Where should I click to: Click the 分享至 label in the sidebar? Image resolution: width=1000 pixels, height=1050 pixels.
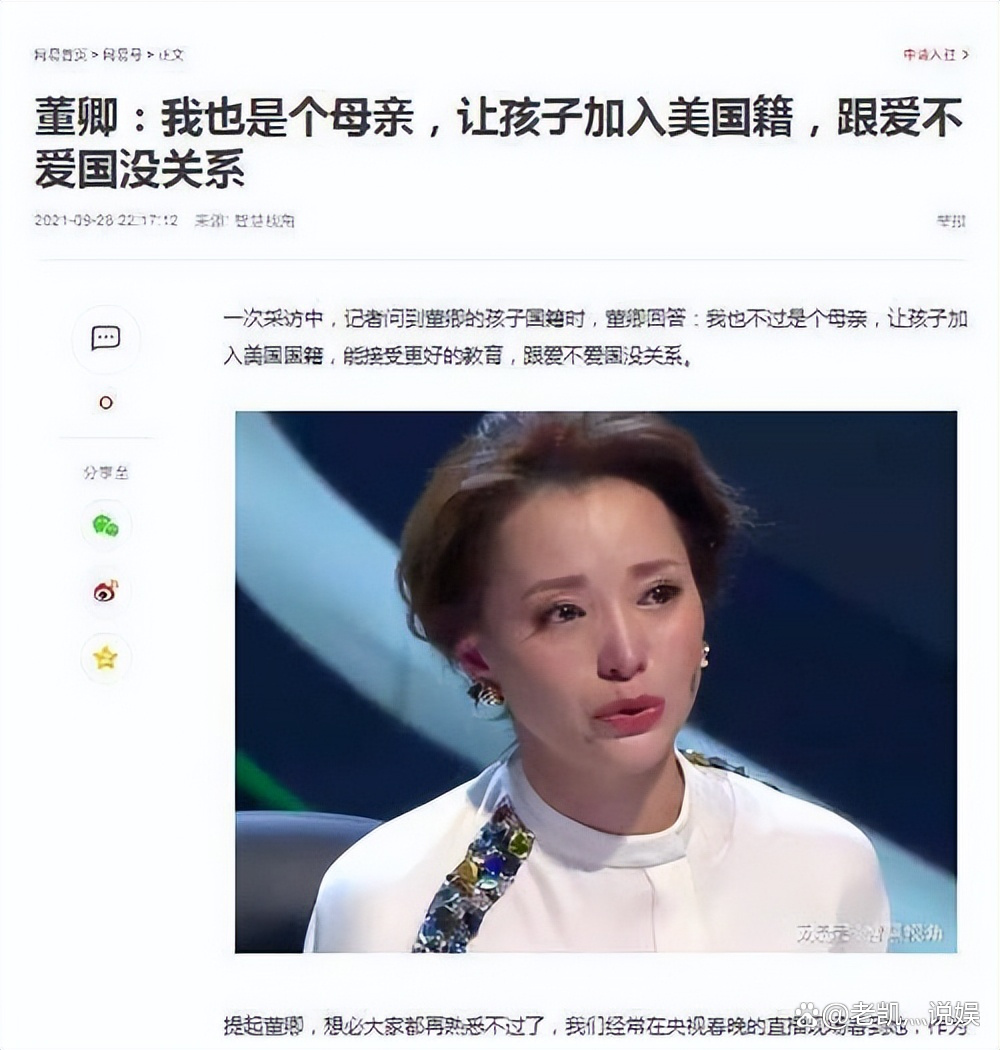[106, 473]
